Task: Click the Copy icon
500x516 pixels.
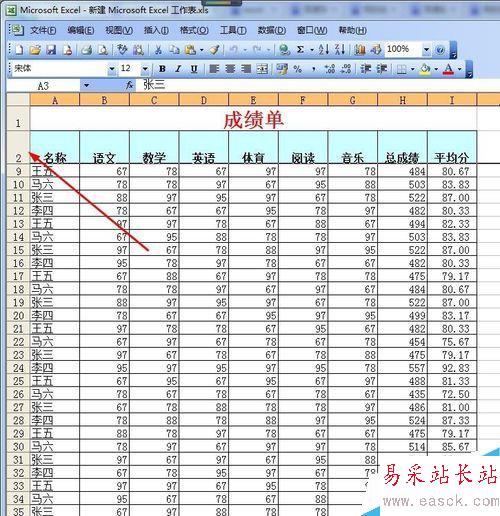Action: tap(174, 50)
